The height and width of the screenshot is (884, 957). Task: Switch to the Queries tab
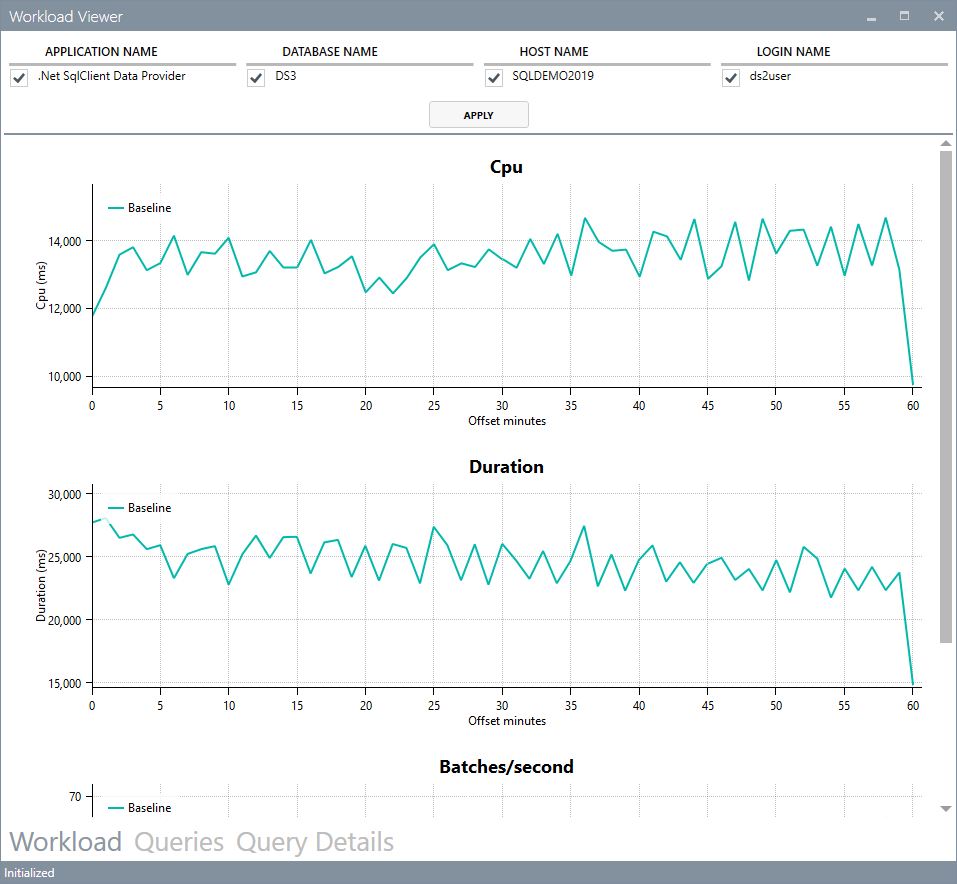[x=179, y=842]
